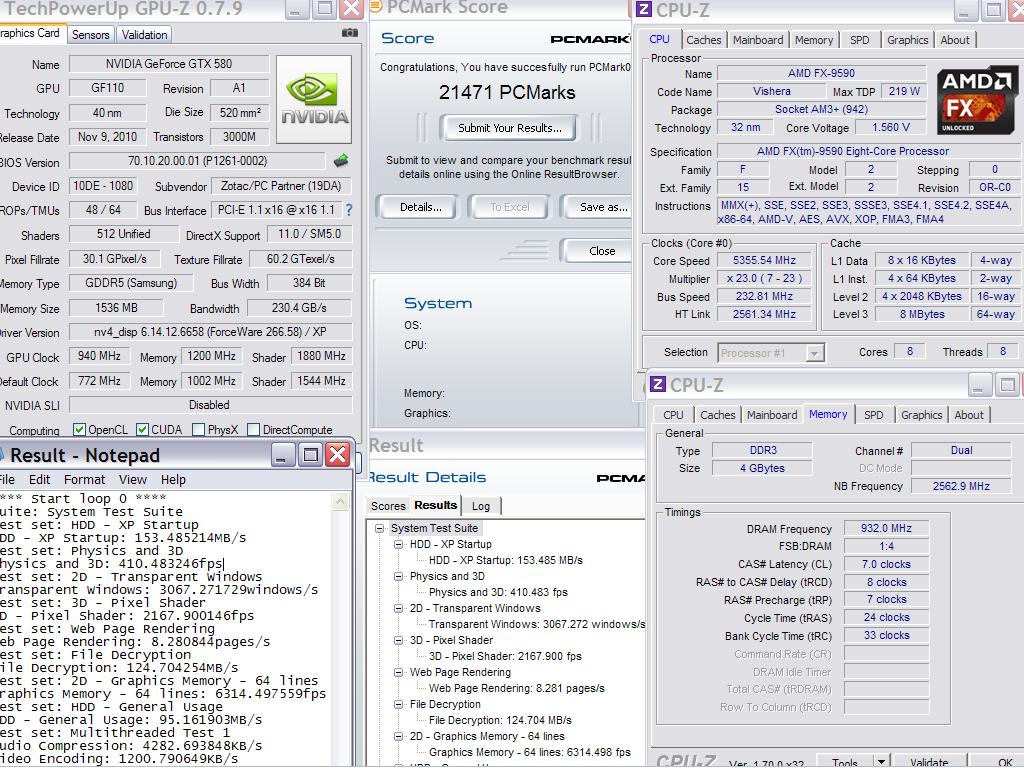1024x768 pixels.
Task: Collapse the 3D - Pixel Shader node
Action: [398, 640]
